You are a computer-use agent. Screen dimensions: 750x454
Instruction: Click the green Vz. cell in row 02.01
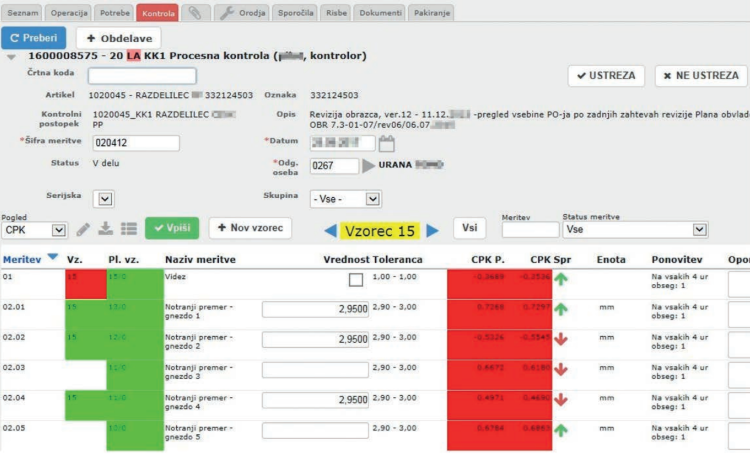point(86,314)
